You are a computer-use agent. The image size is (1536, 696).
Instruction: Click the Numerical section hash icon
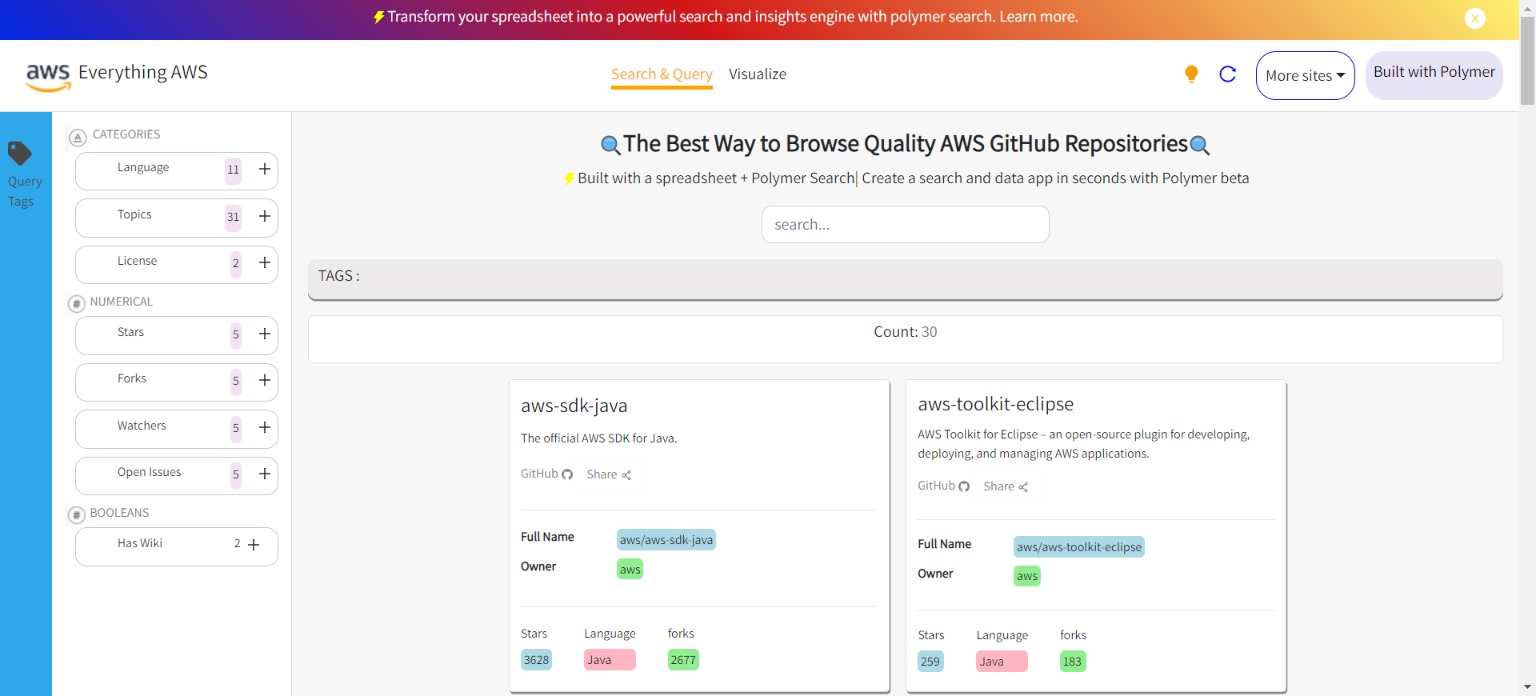pyautogui.click(x=76, y=304)
